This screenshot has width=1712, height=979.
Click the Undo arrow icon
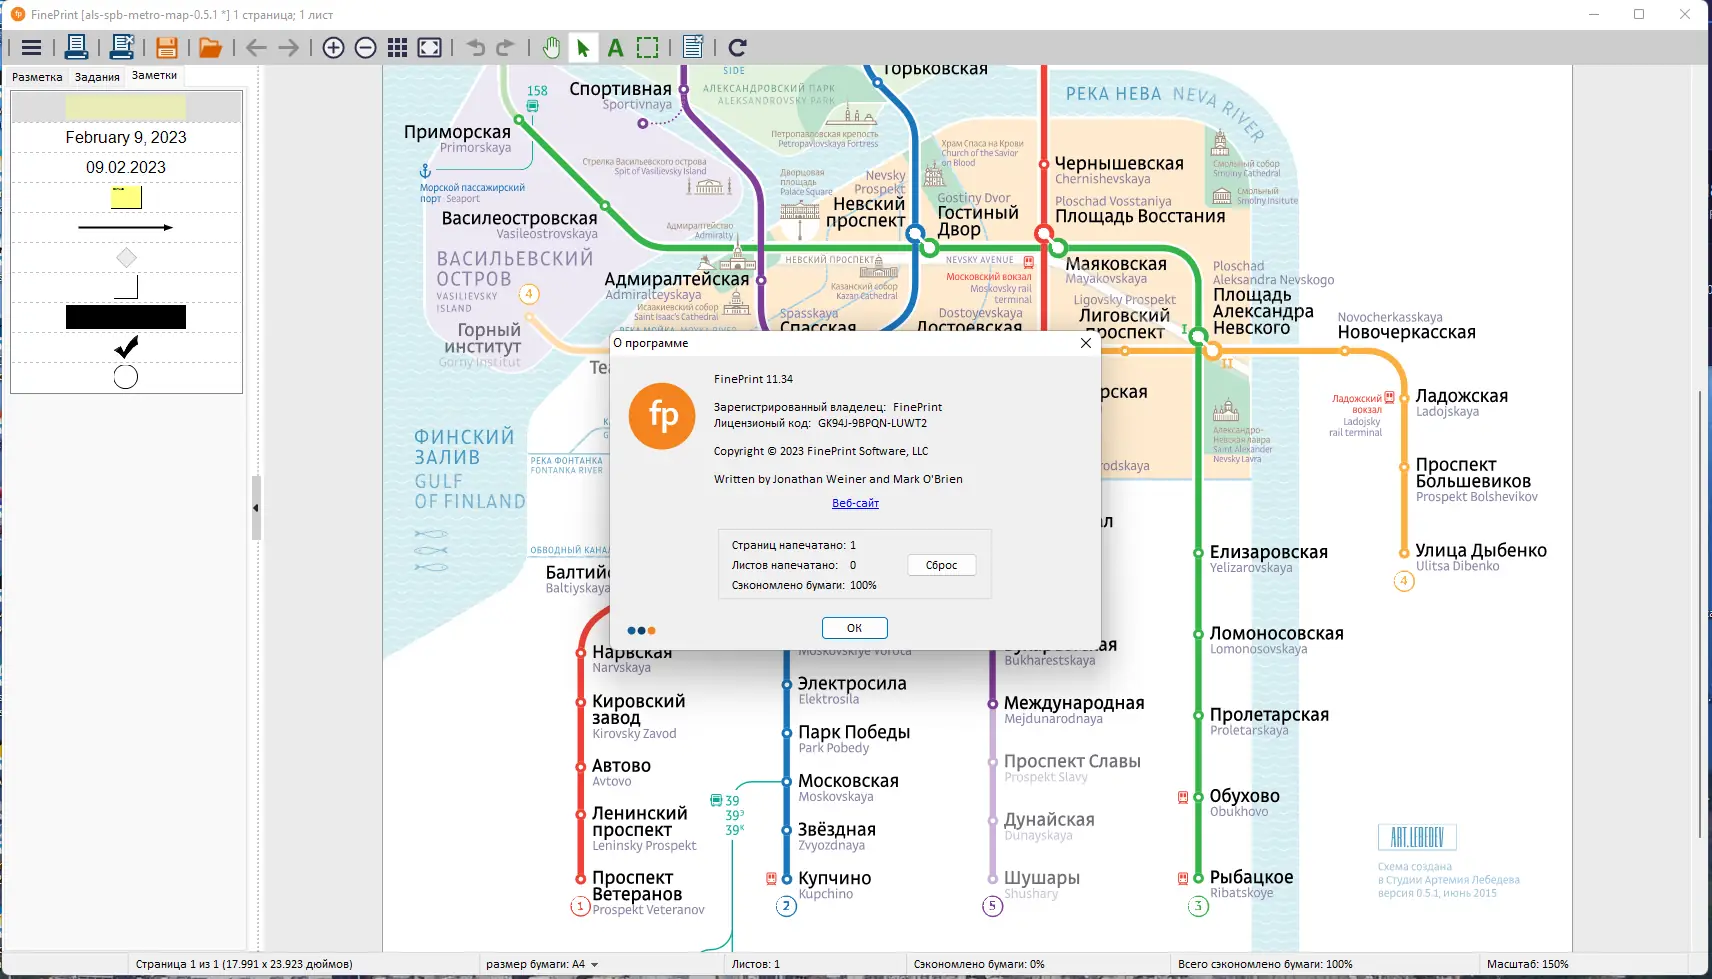click(475, 47)
